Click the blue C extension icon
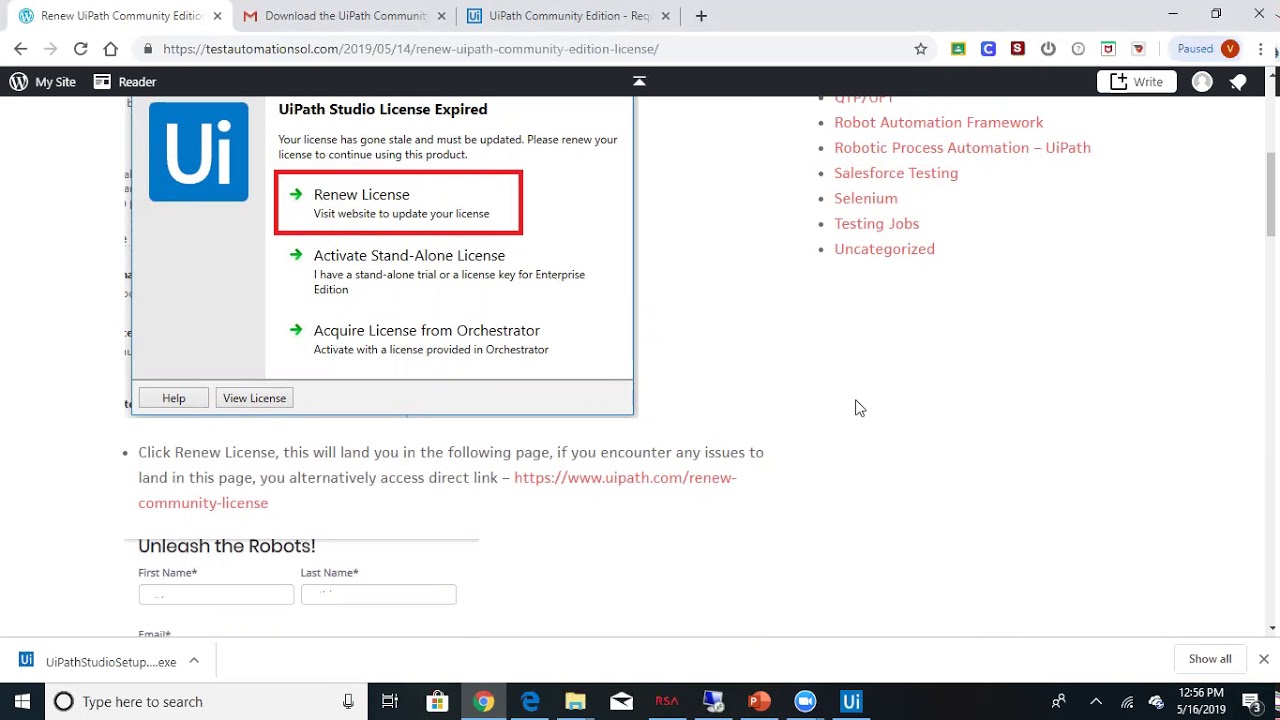 pos(988,48)
